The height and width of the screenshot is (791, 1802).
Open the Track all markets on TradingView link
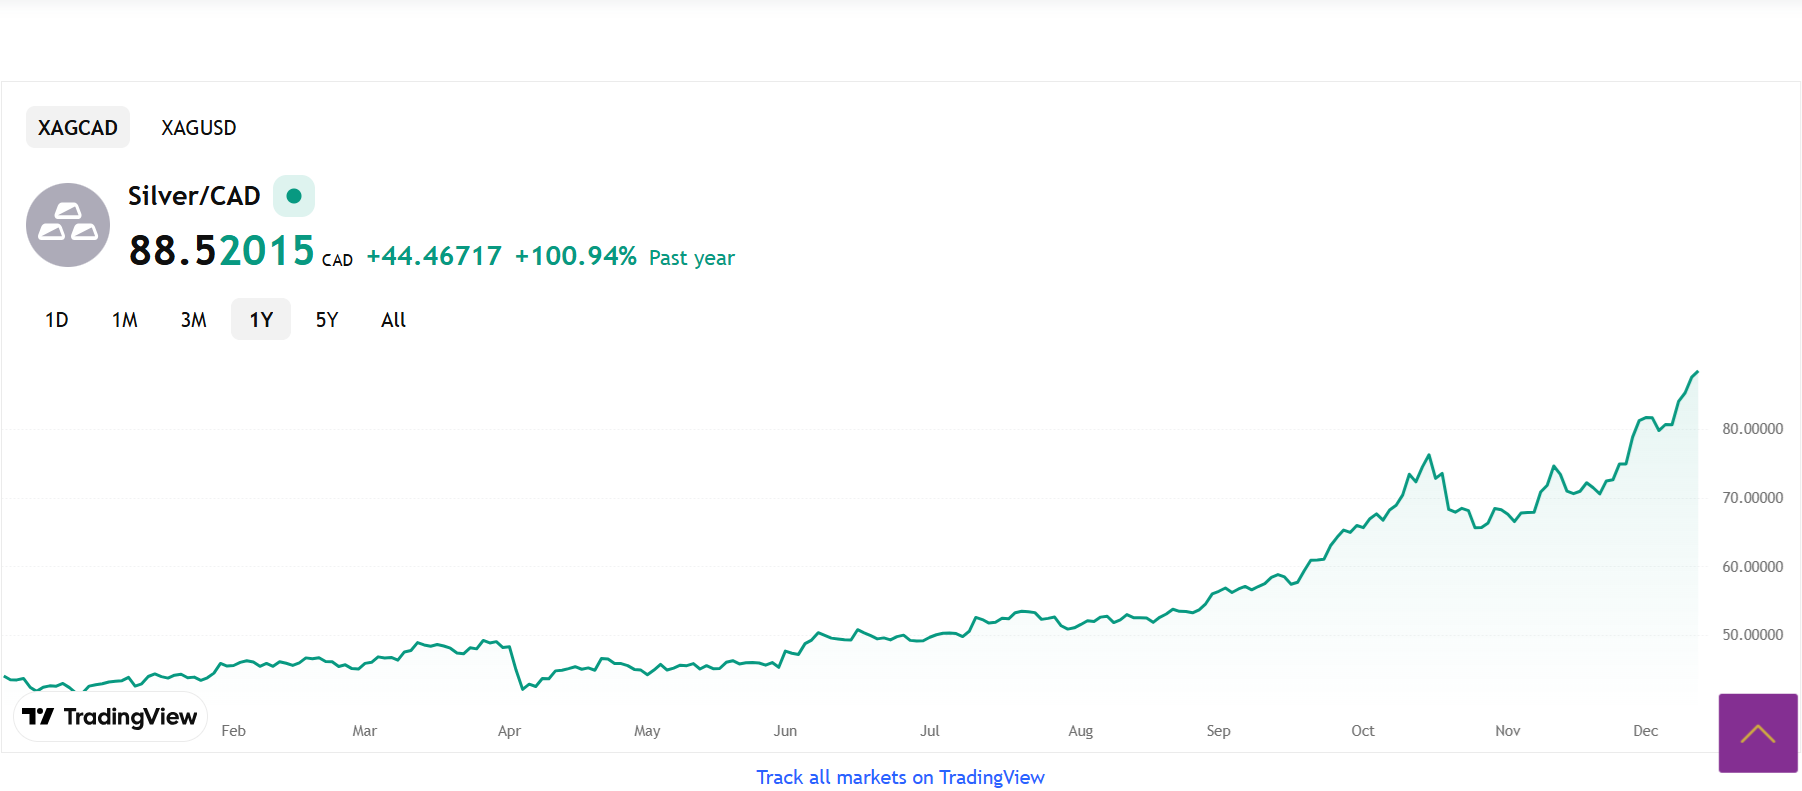[900, 777]
